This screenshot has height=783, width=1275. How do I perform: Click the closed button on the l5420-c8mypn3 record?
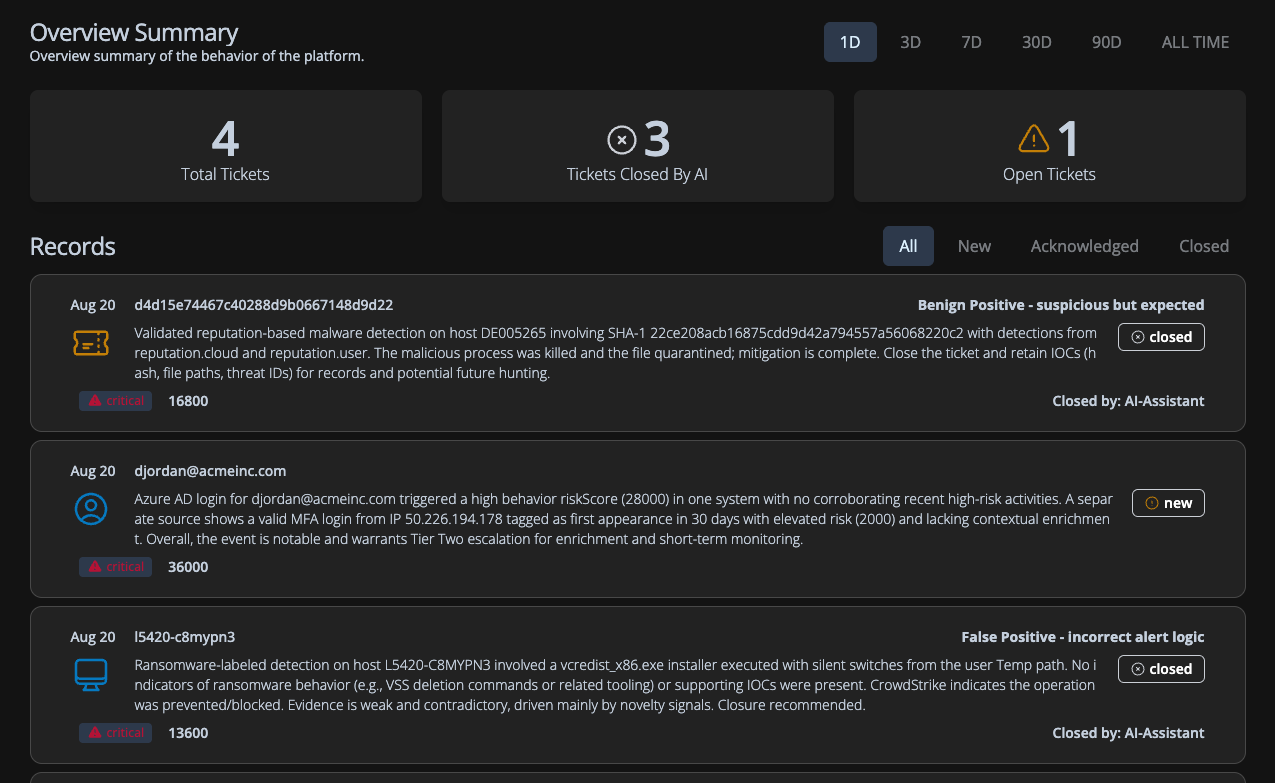[1161, 669]
